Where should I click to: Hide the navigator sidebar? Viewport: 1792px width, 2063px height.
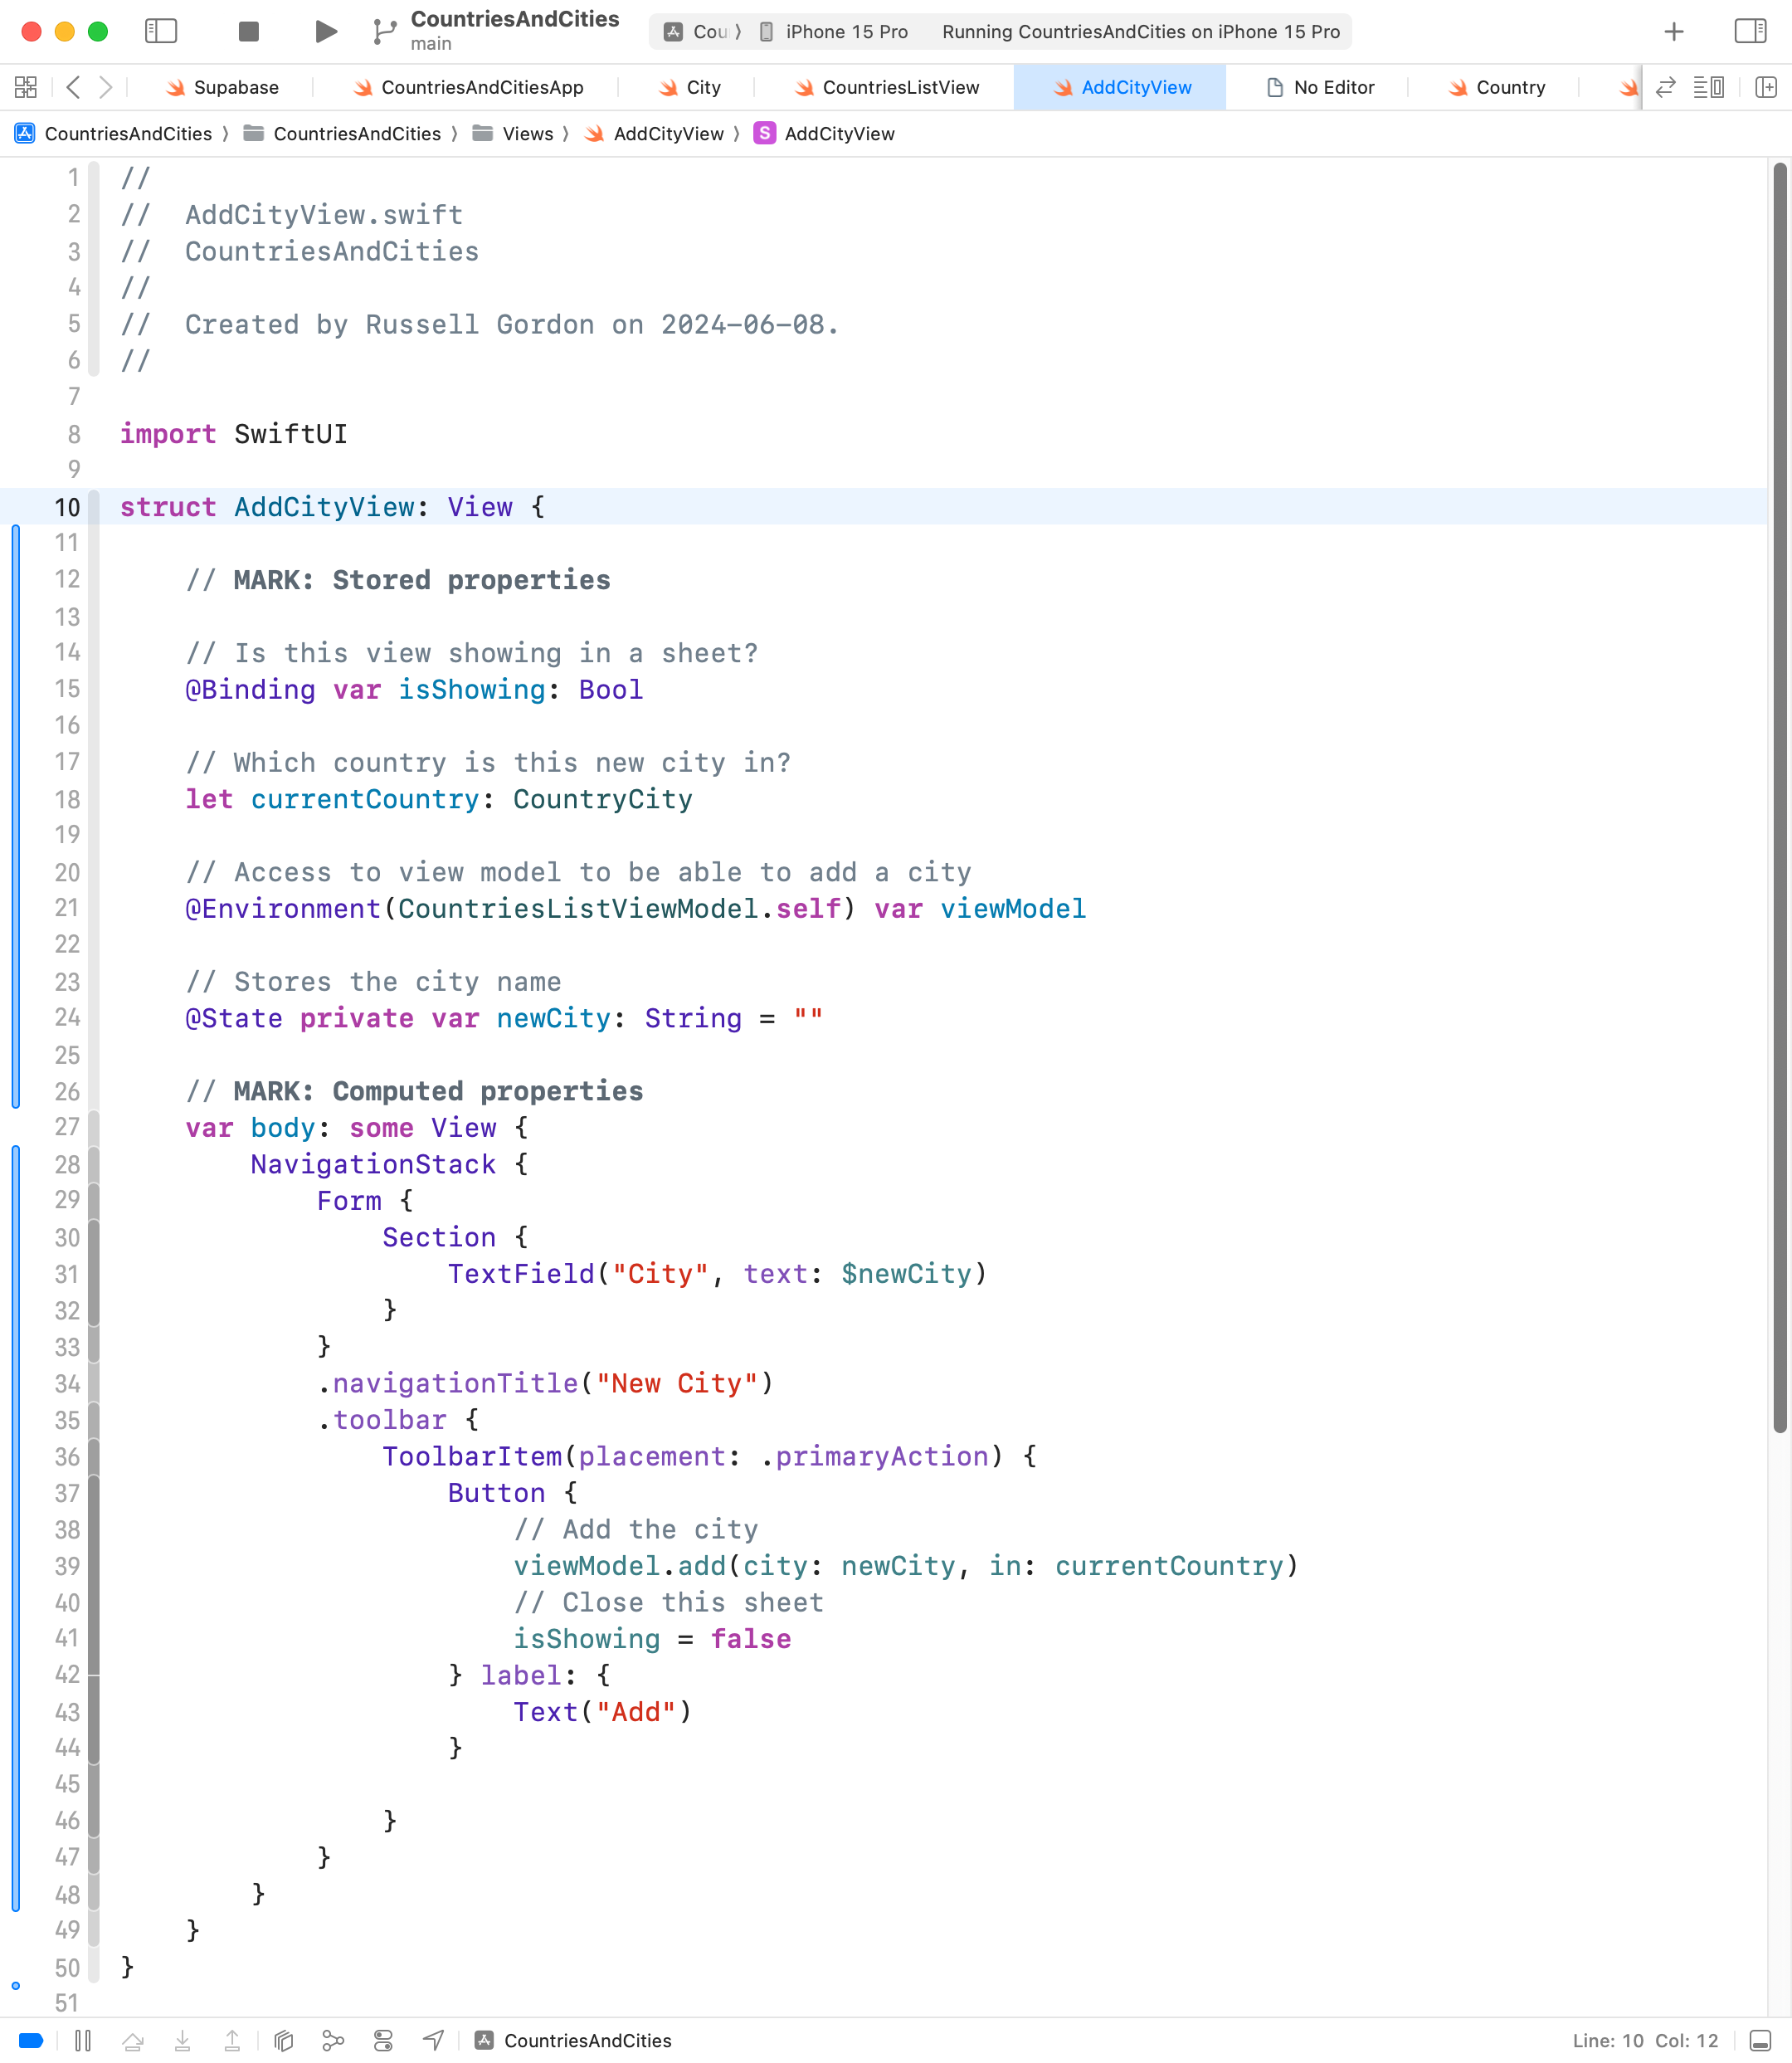(161, 31)
